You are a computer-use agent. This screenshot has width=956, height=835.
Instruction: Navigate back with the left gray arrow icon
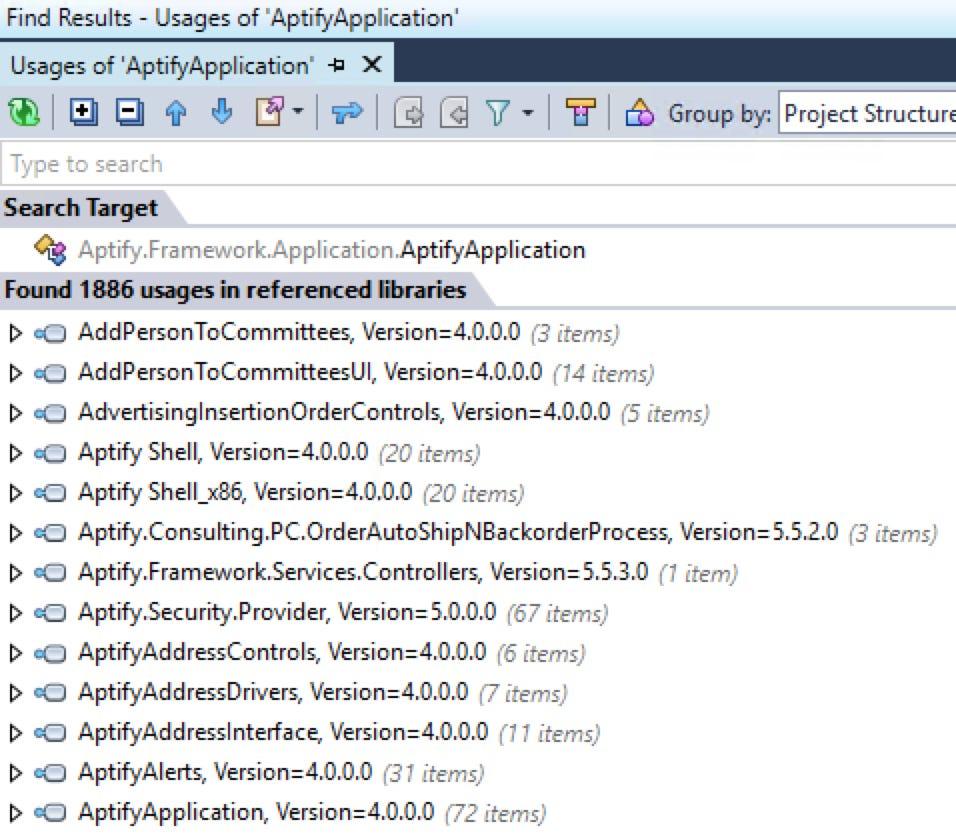click(410, 113)
